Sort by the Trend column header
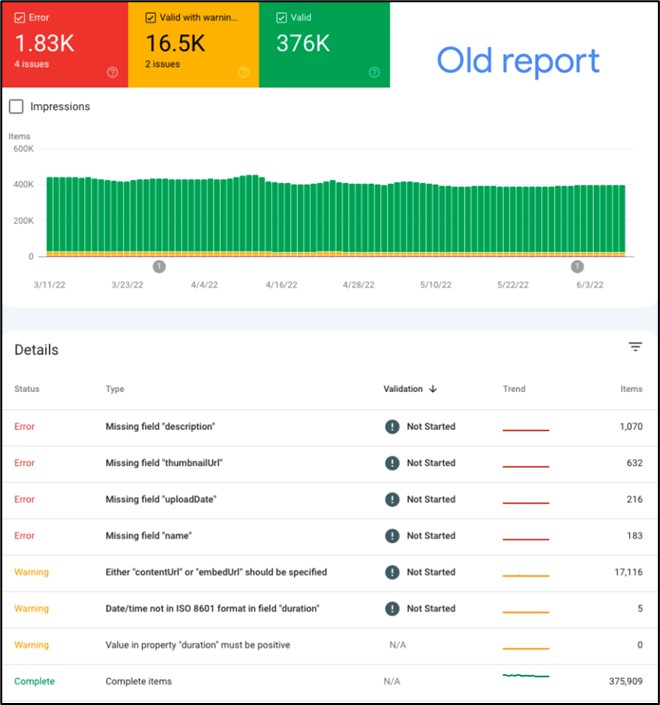The image size is (660, 705). 514,389
